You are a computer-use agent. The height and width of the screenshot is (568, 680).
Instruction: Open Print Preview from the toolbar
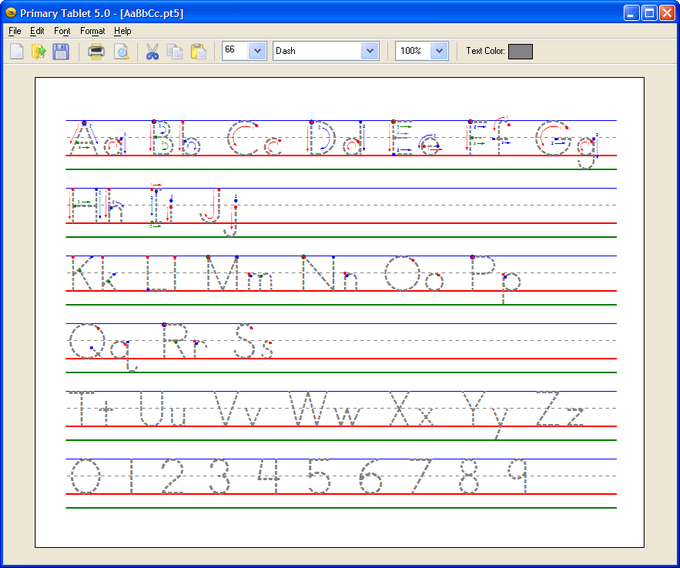tap(121, 51)
